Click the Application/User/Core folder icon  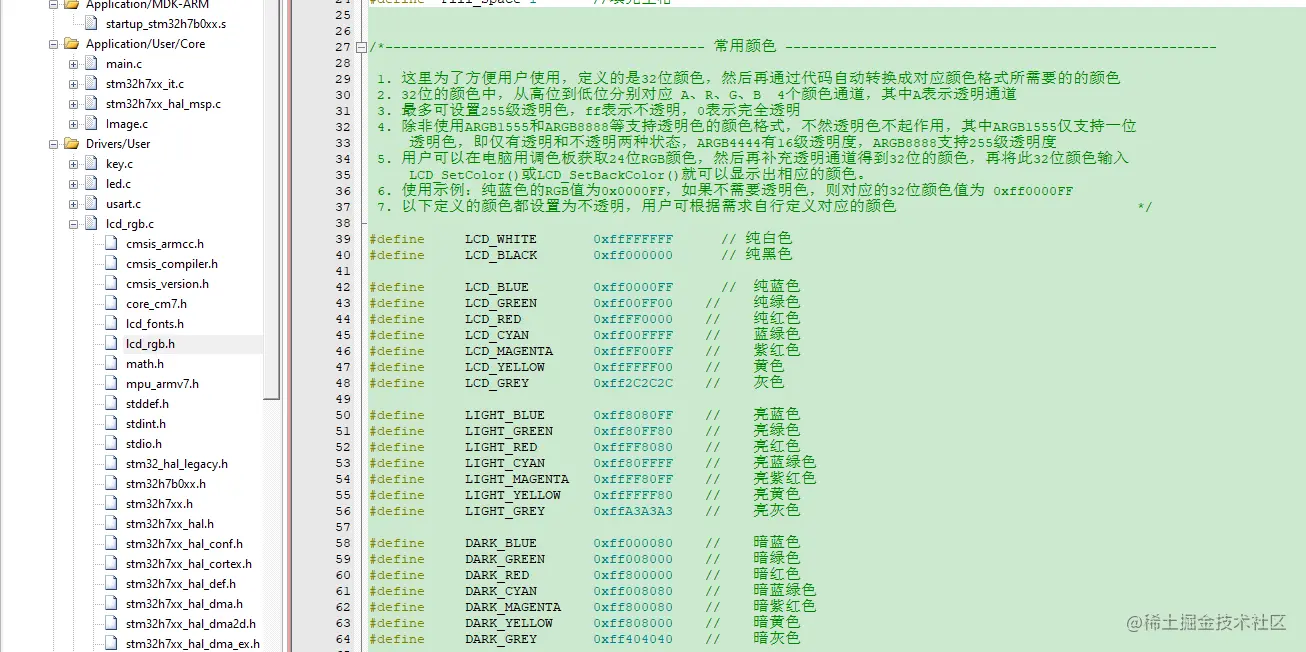click(71, 44)
